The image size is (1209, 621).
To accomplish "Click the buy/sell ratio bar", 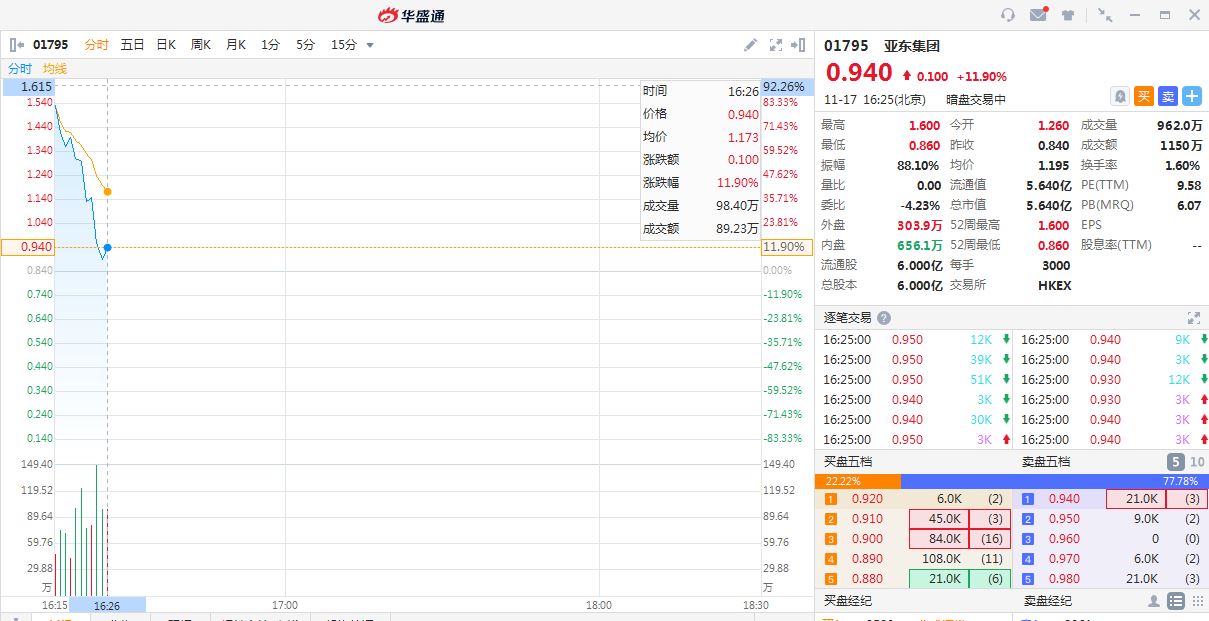I will point(1011,481).
